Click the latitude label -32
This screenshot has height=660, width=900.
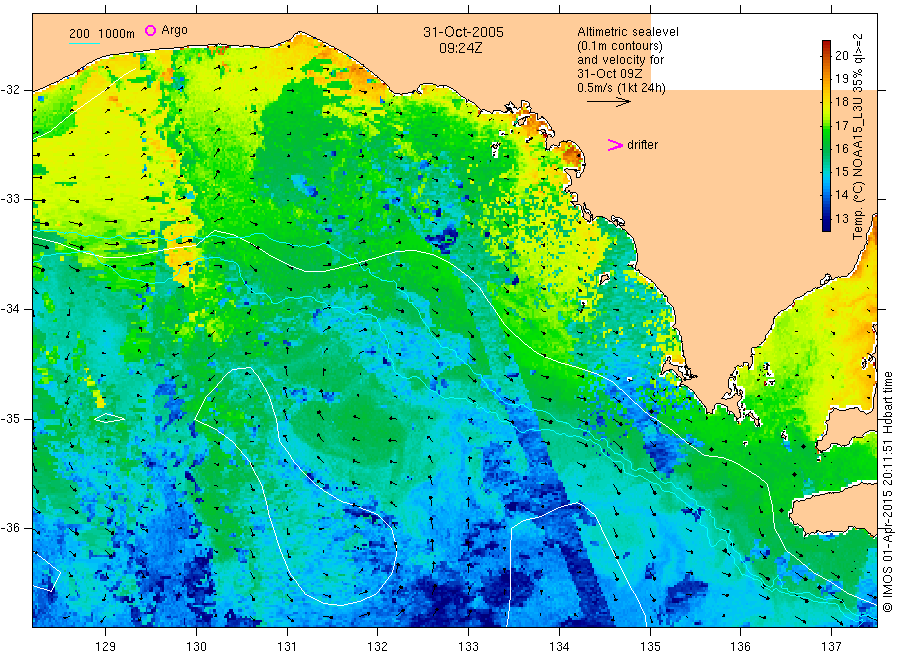tap(11, 90)
